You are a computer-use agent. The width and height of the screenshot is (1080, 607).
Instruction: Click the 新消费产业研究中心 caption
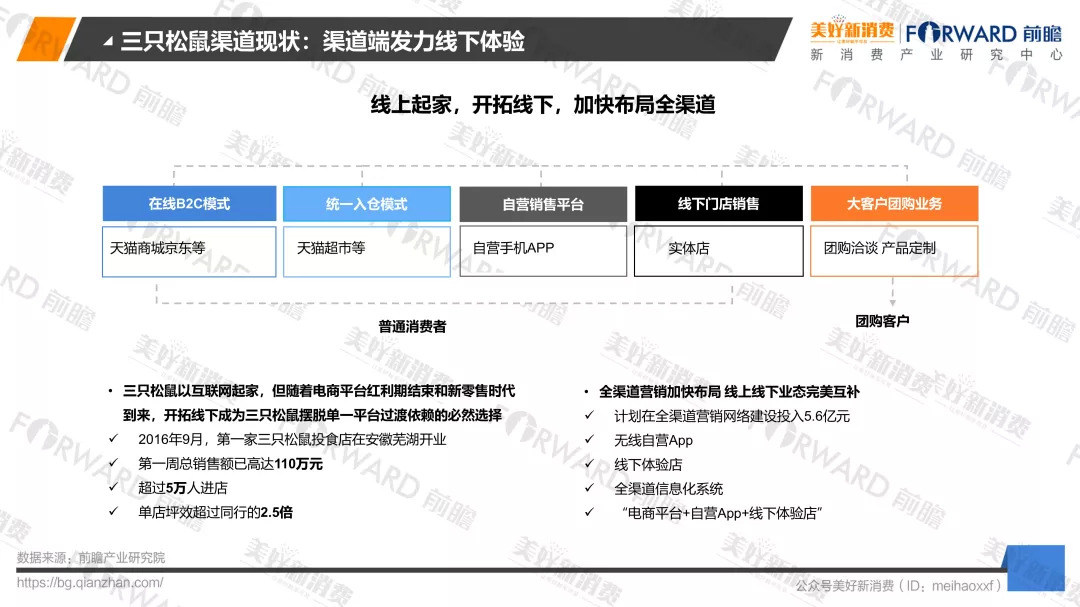tap(936, 54)
